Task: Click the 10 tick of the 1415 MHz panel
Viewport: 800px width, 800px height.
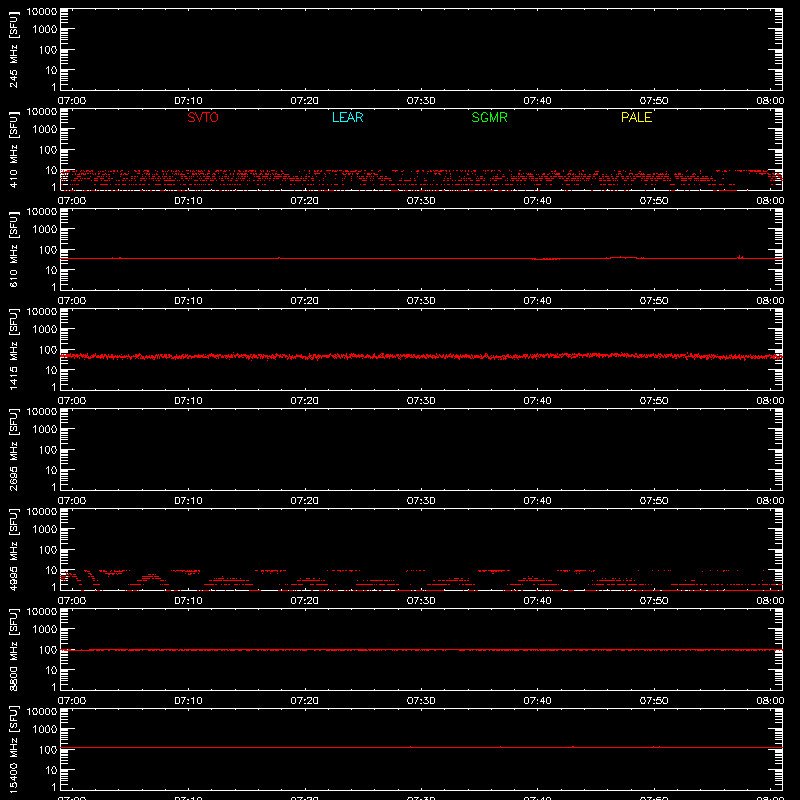Action: 51,370
